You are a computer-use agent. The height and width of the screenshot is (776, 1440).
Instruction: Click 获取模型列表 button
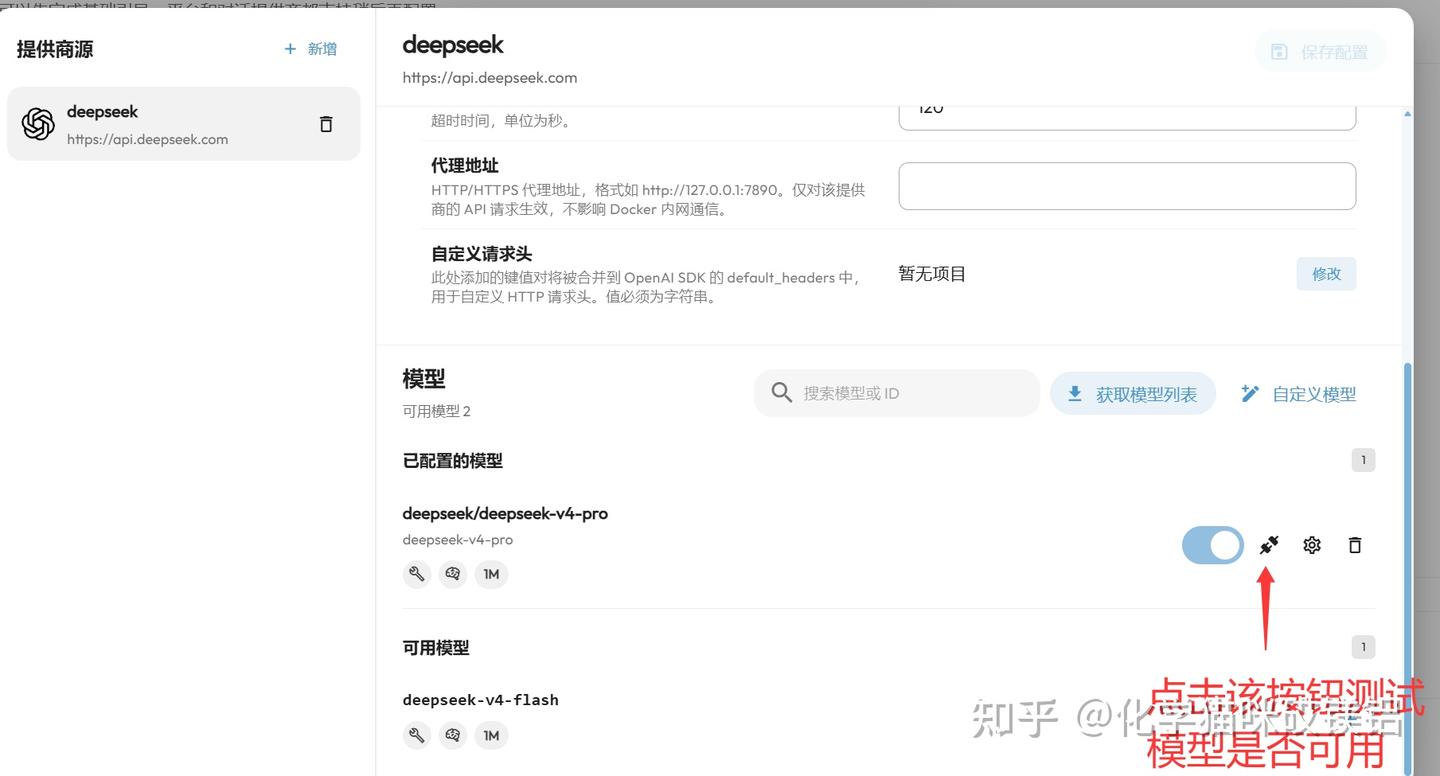(x=1132, y=394)
